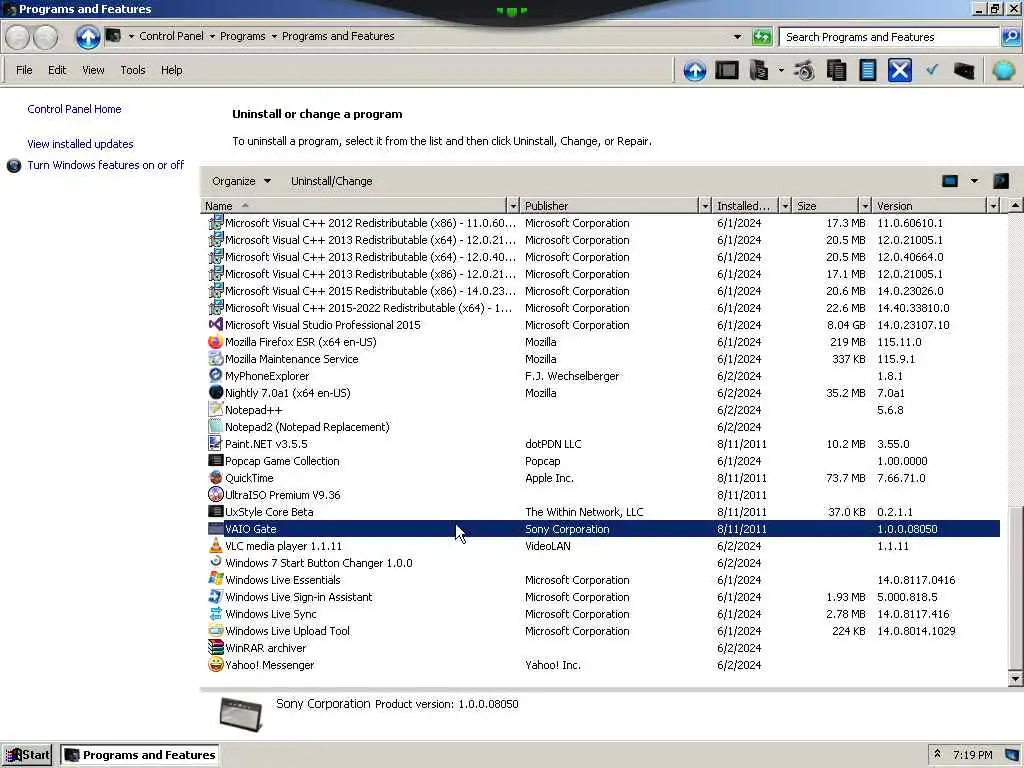Click the Change your view icon
The height and width of the screenshot is (768, 1024).
coord(950,181)
